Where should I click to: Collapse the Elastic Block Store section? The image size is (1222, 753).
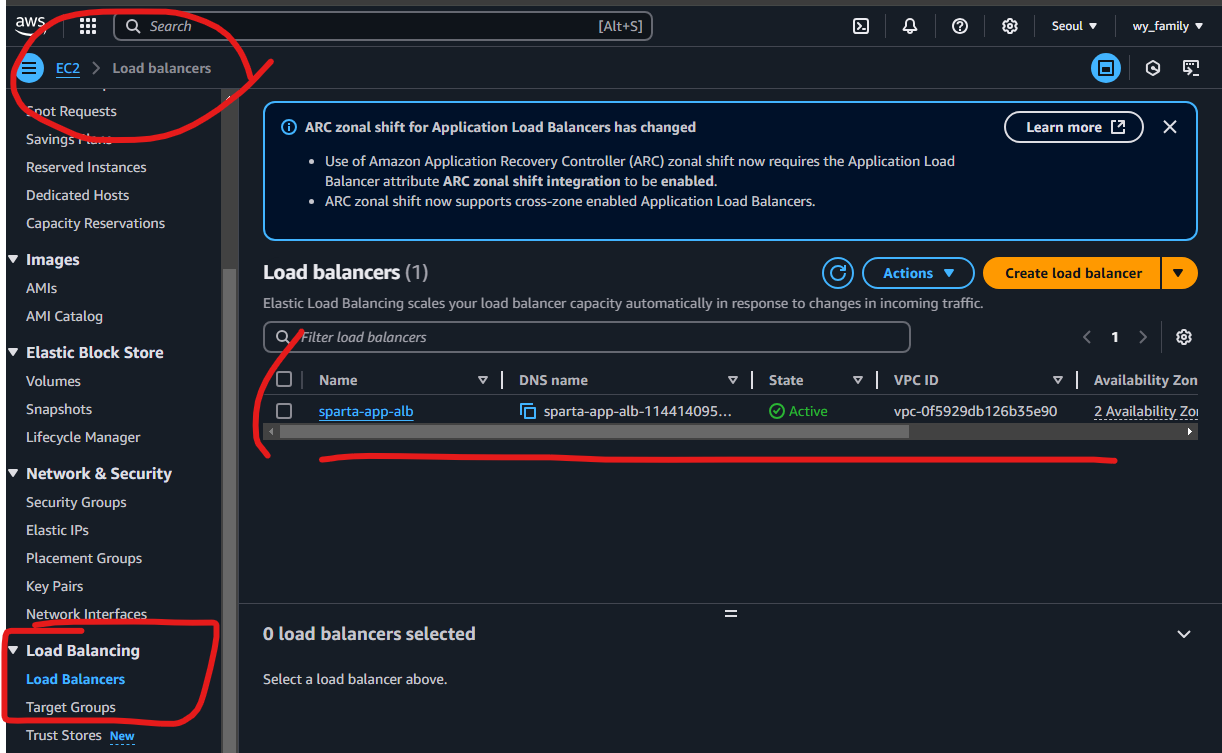click(14, 352)
